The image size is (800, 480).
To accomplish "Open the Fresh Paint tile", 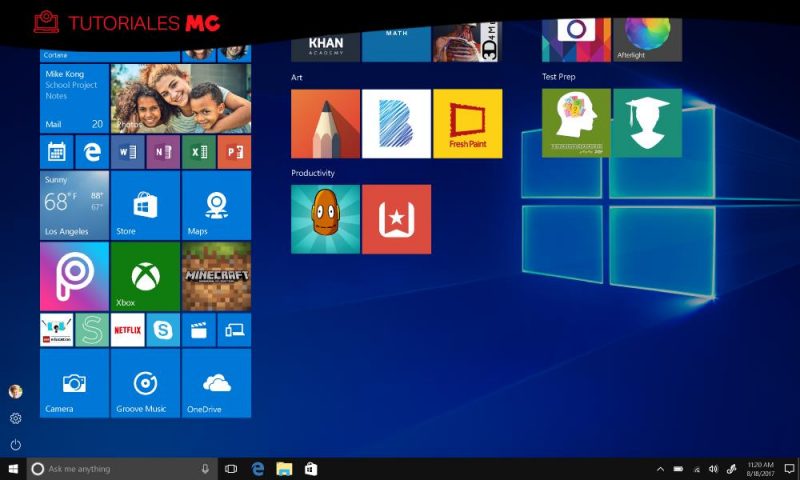I will coord(467,123).
